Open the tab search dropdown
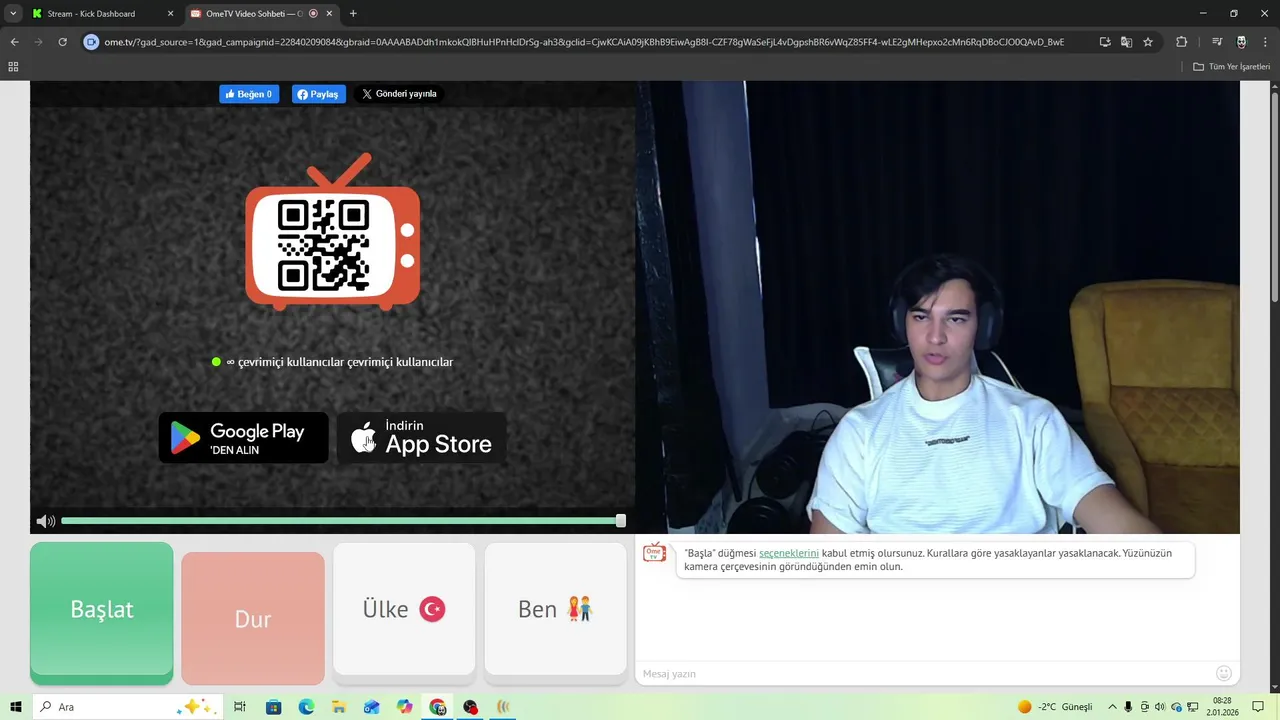Image resolution: width=1280 pixels, height=720 pixels. (x=13, y=13)
